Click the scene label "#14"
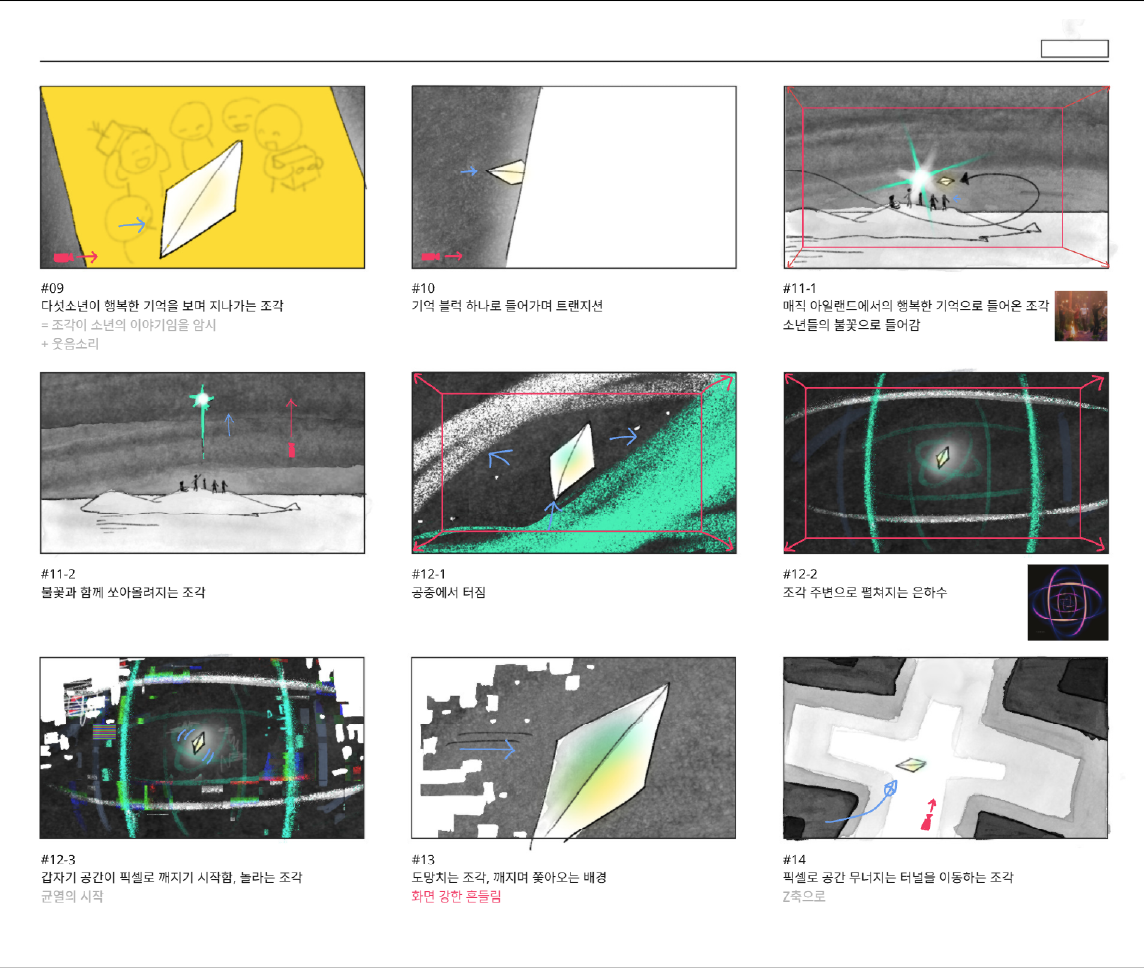This screenshot has width=1144, height=968. 795,859
